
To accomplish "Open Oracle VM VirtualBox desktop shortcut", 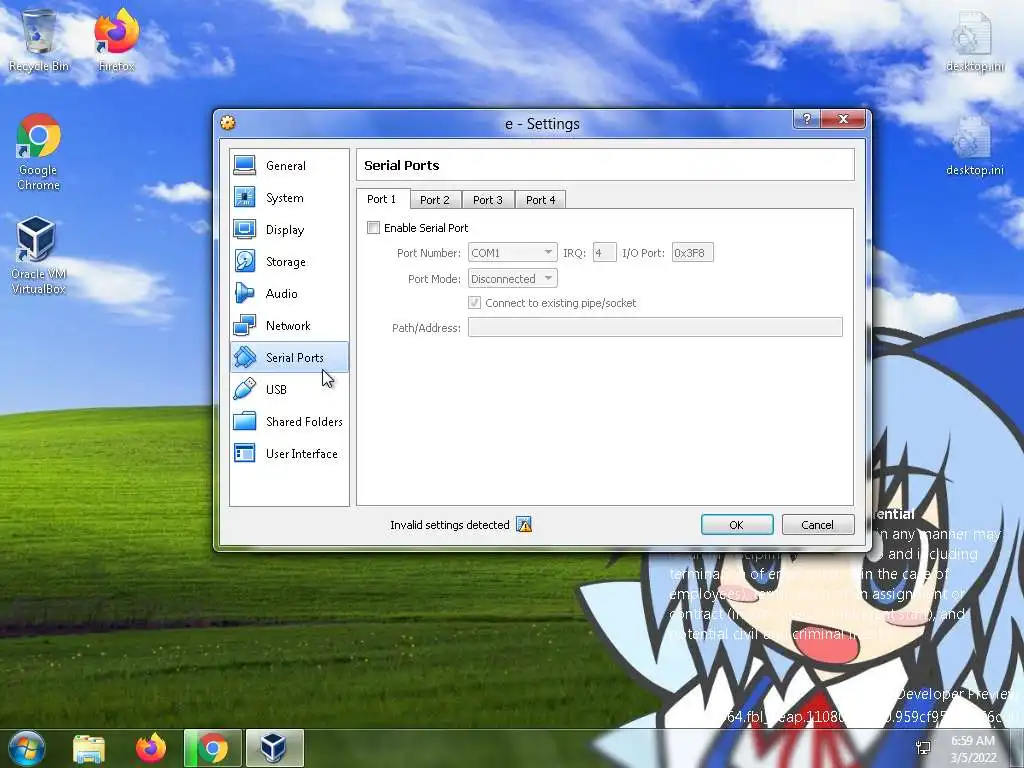I will pyautogui.click(x=39, y=256).
